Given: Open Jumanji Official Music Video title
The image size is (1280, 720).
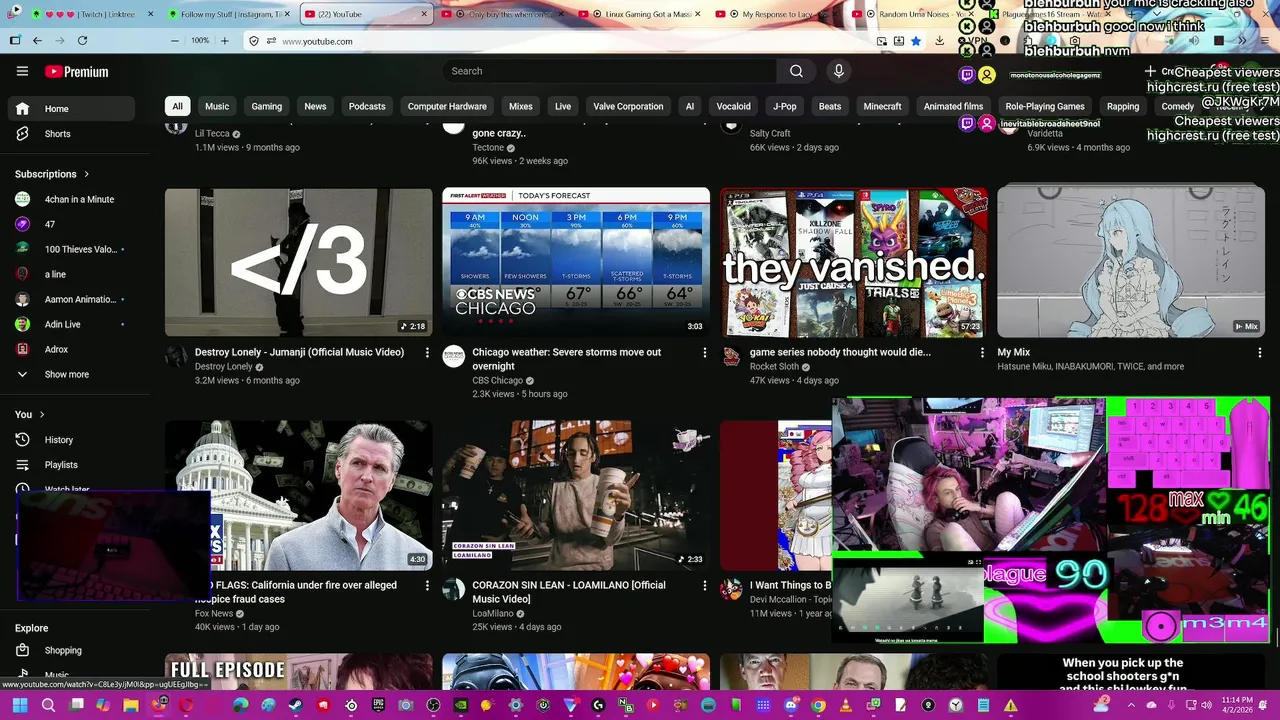Looking at the screenshot, I should 299,352.
